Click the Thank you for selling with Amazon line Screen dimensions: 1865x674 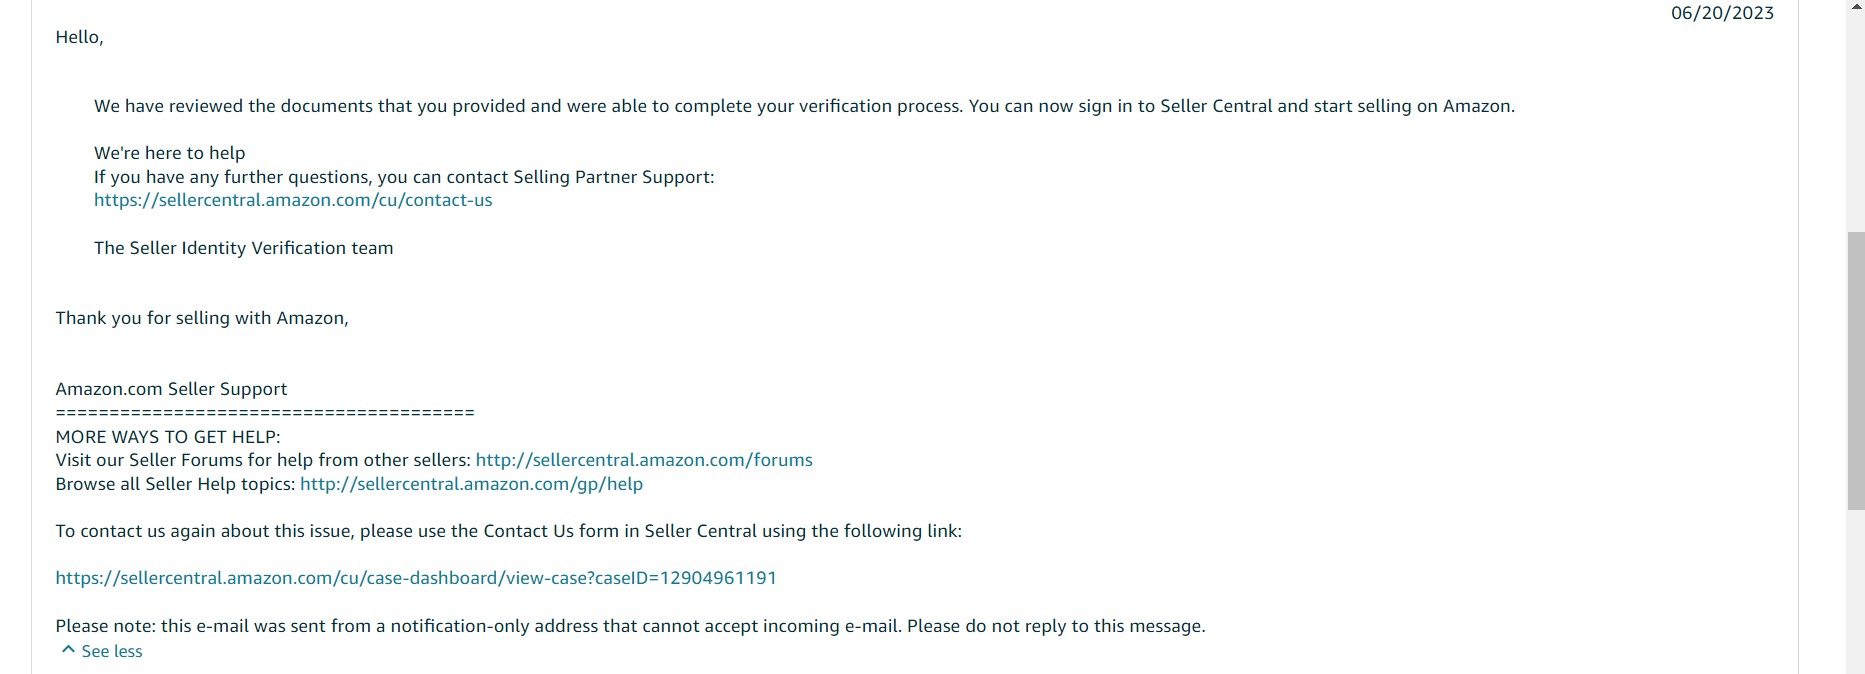tap(202, 318)
